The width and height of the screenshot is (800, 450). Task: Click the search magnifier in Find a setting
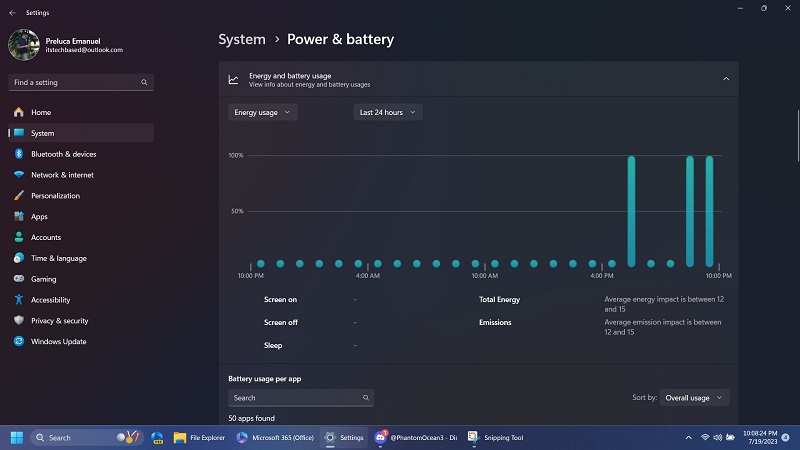(x=144, y=82)
